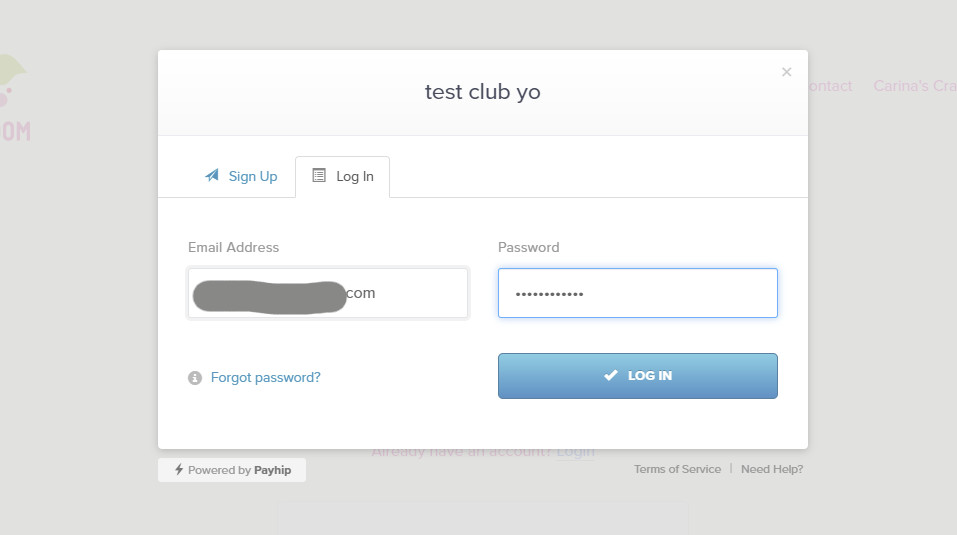
Task: Click the test club yo title
Action: pyautogui.click(x=483, y=92)
